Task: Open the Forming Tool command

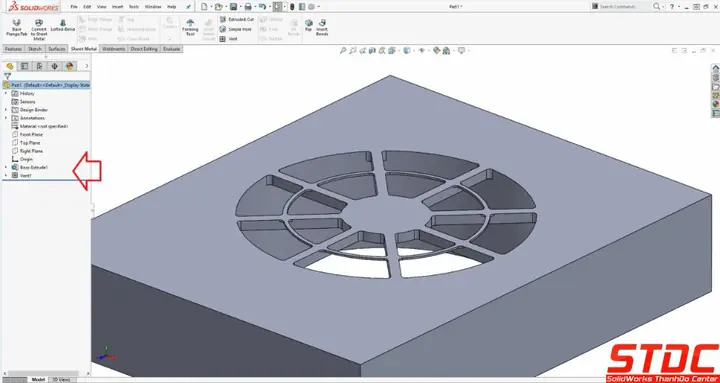Action: pyautogui.click(x=190, y=28)
